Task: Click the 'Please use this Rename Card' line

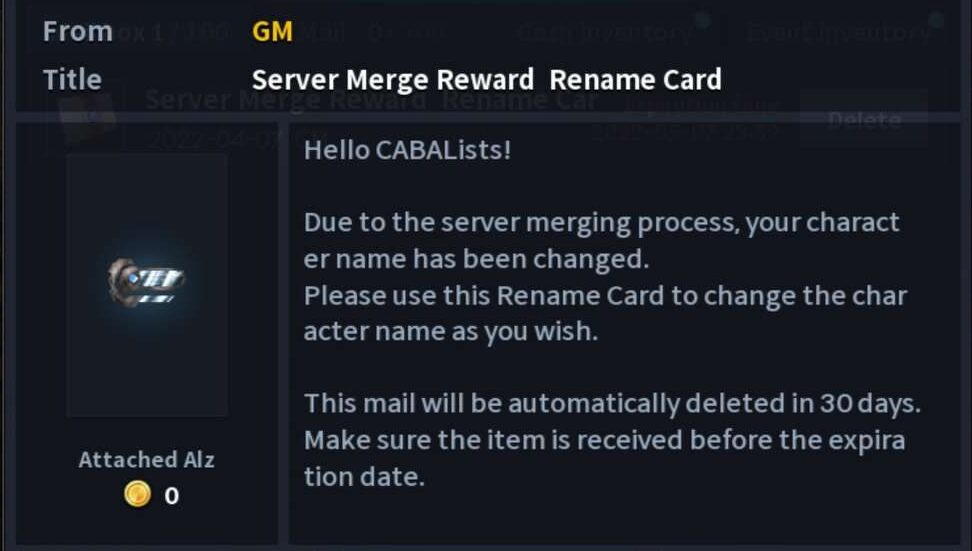Action: [605, 297]
